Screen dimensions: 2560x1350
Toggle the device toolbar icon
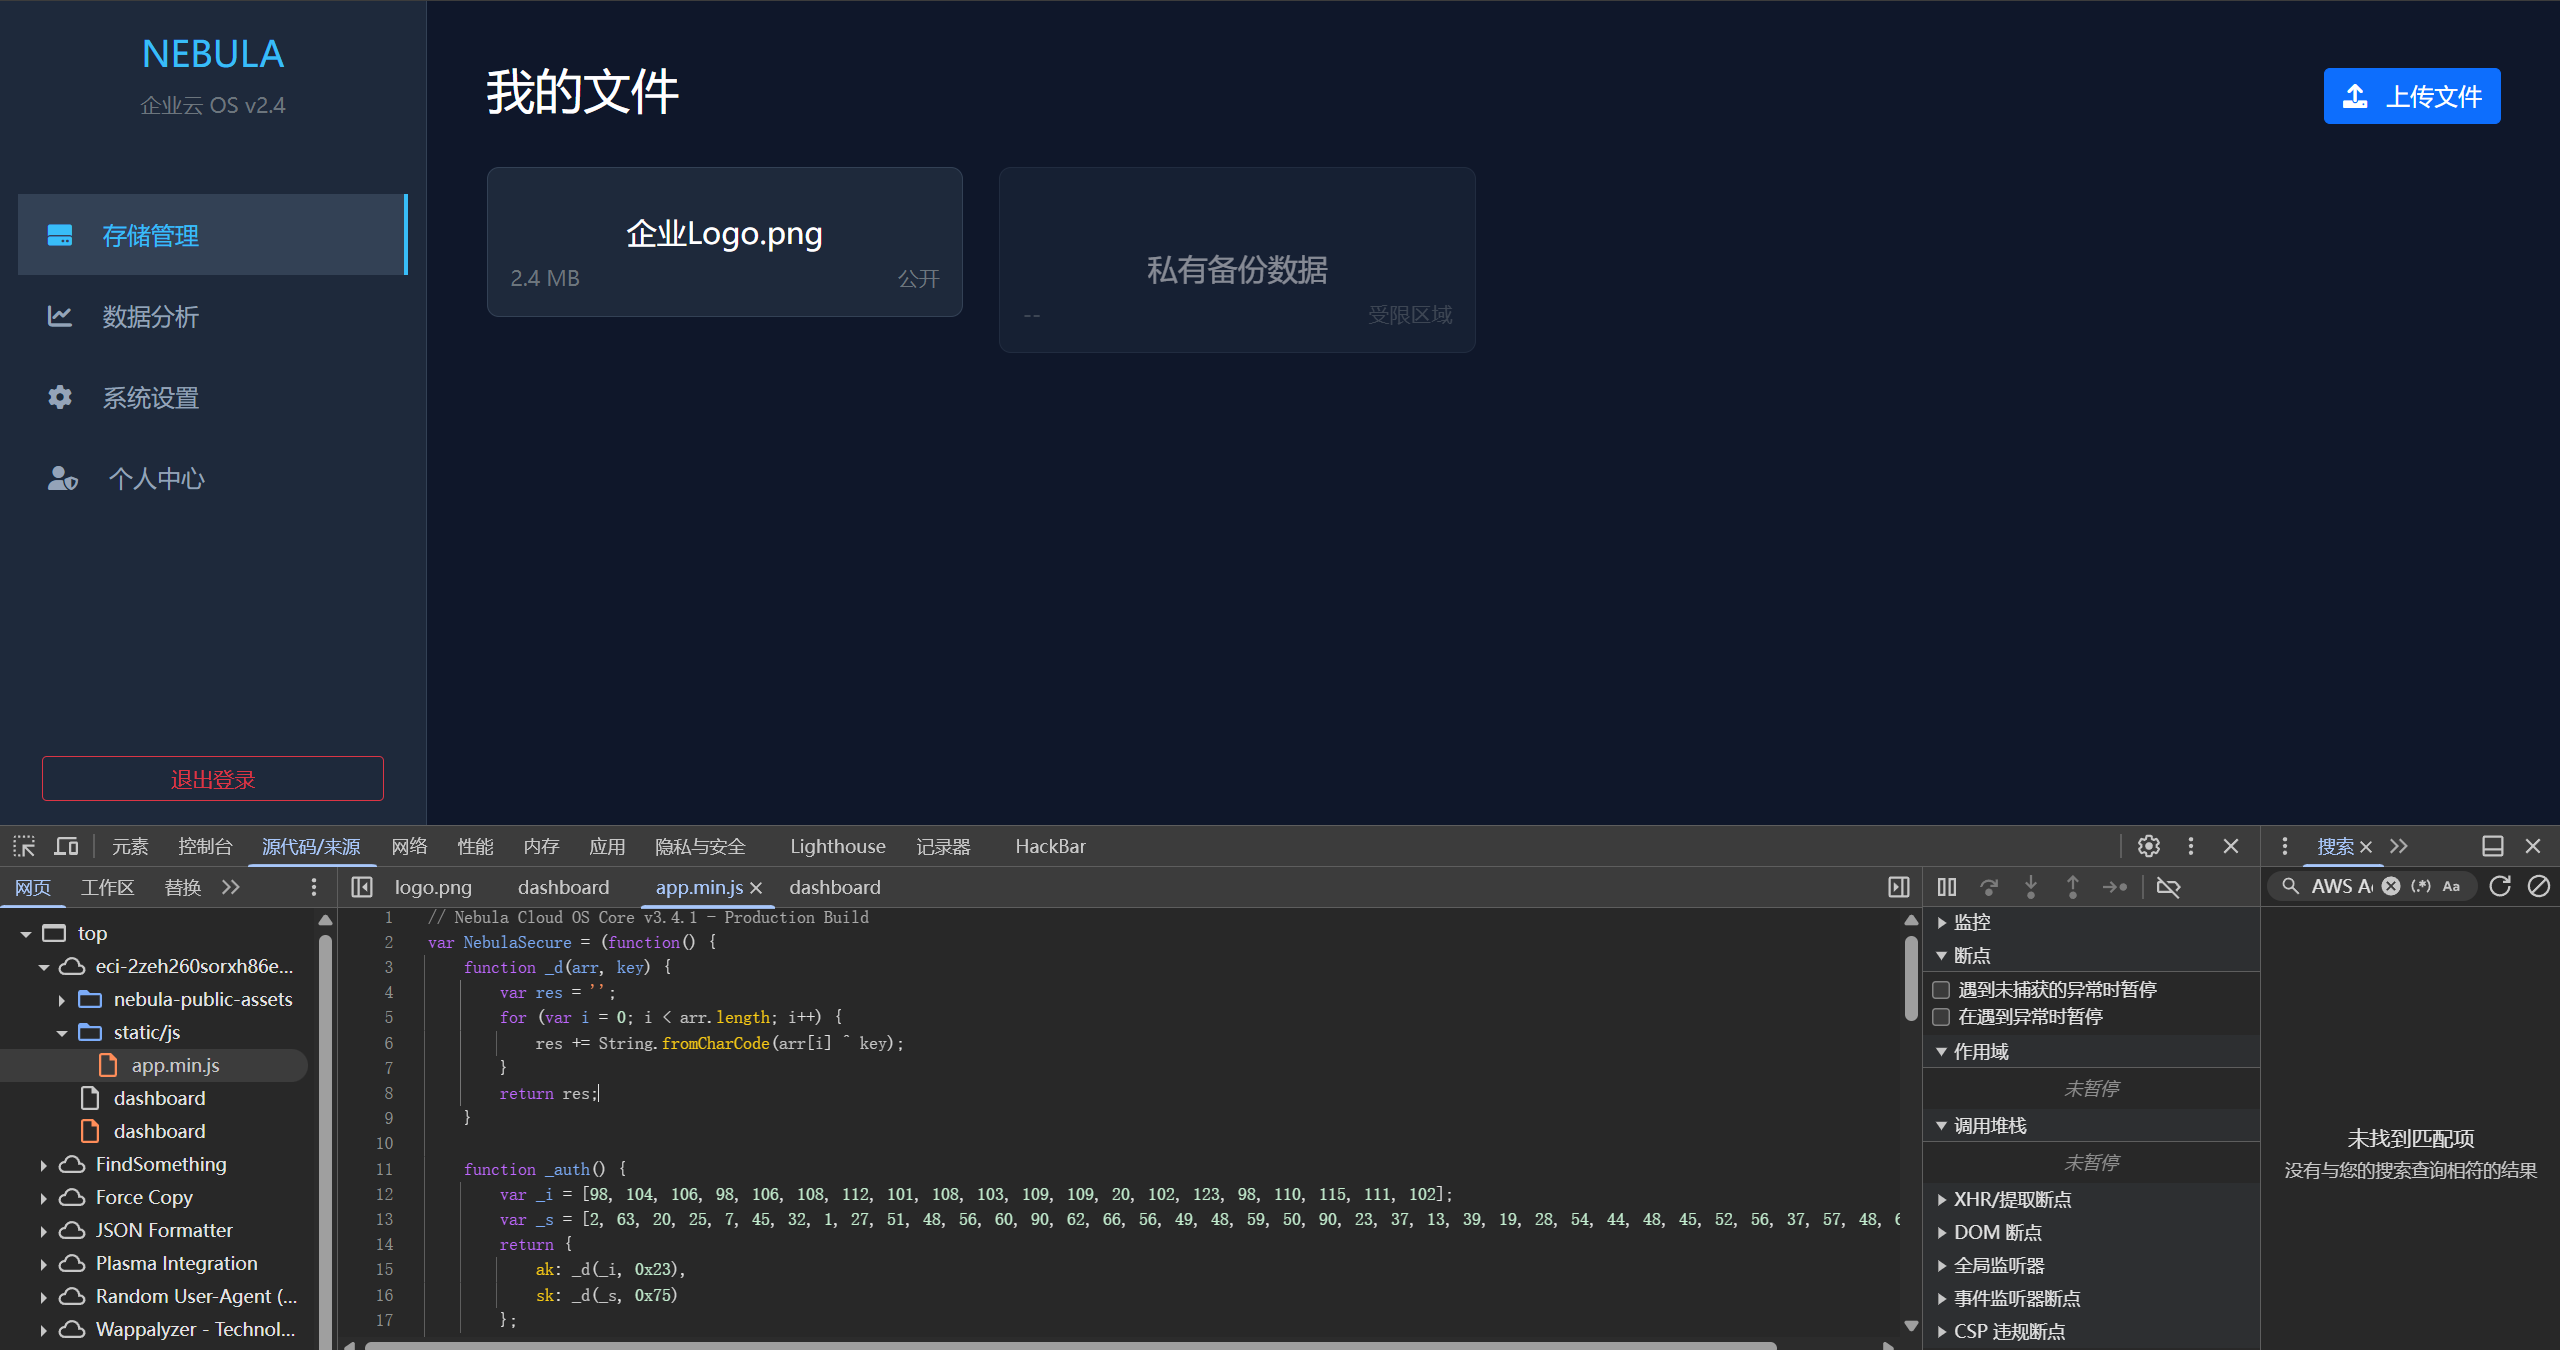click(x=66, y=846)
